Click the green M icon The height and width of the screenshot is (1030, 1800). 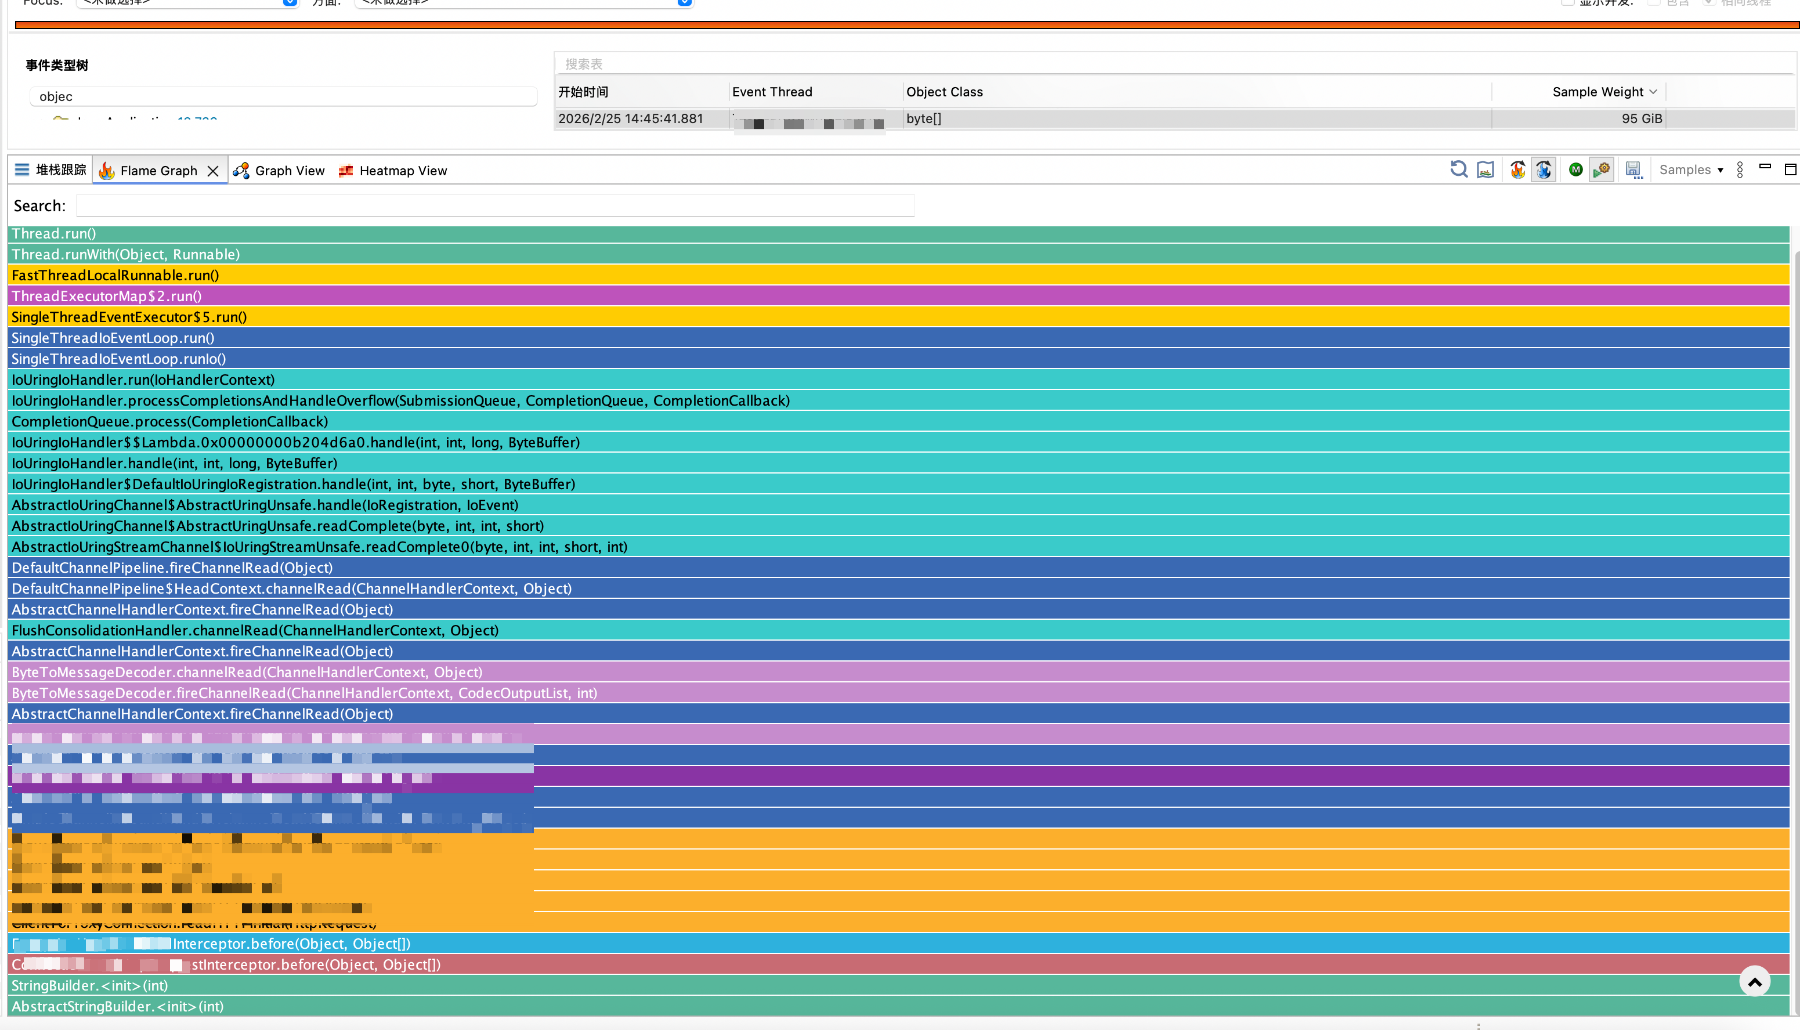[x=1576, y=170]
